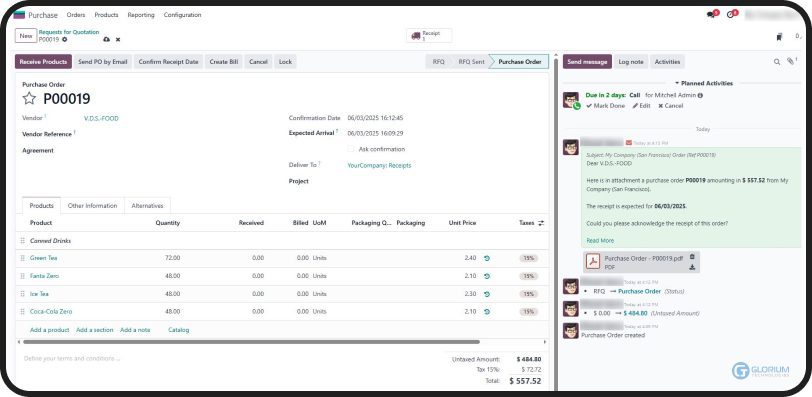This screenshot has width=812, height=397.
Task: Open the Receipt truck smart button
Action: [x=429, y=36]
